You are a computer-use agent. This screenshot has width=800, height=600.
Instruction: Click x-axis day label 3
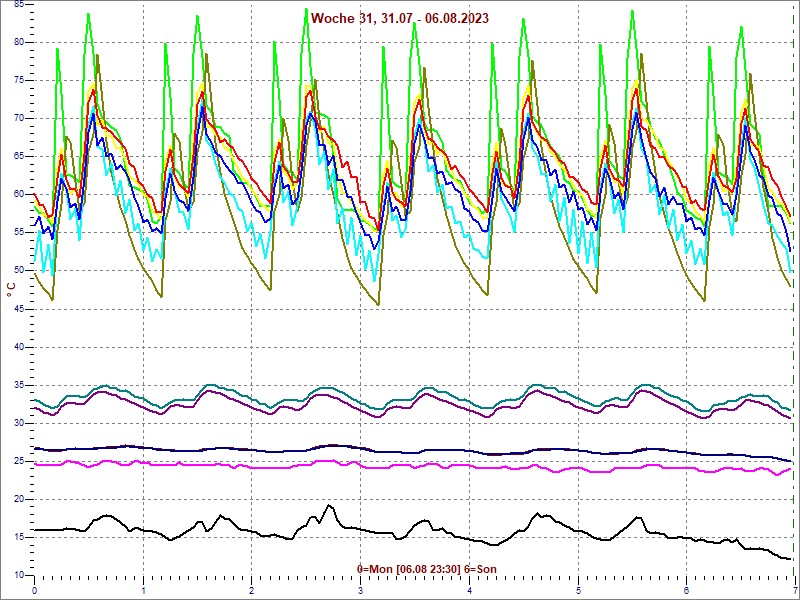(x=361, y=591)
